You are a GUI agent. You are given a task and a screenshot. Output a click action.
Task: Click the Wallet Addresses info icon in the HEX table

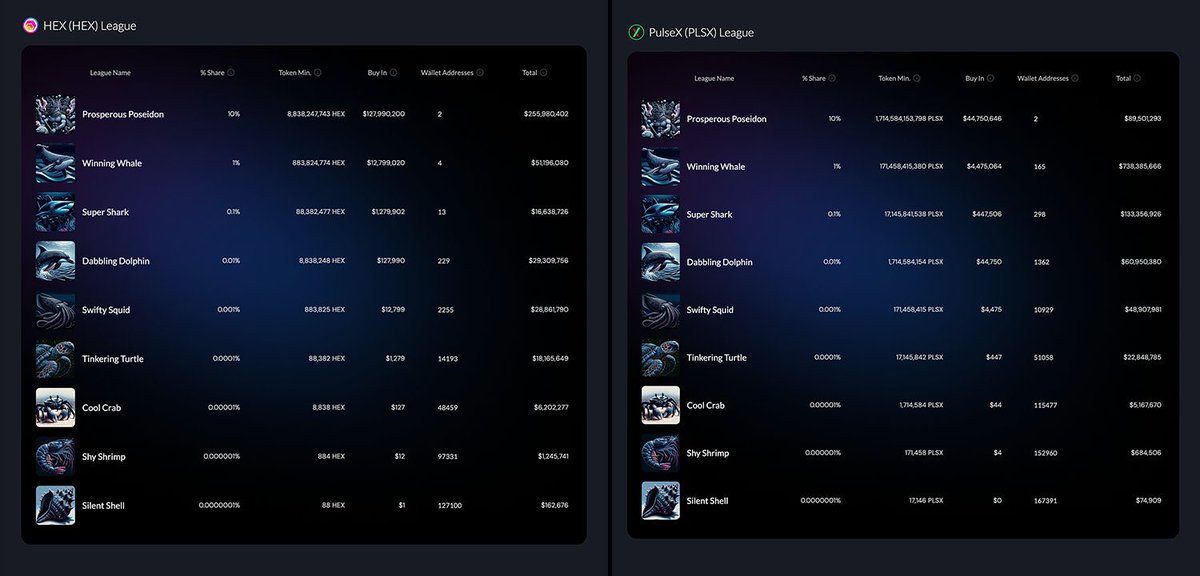[x=481, y=73]
